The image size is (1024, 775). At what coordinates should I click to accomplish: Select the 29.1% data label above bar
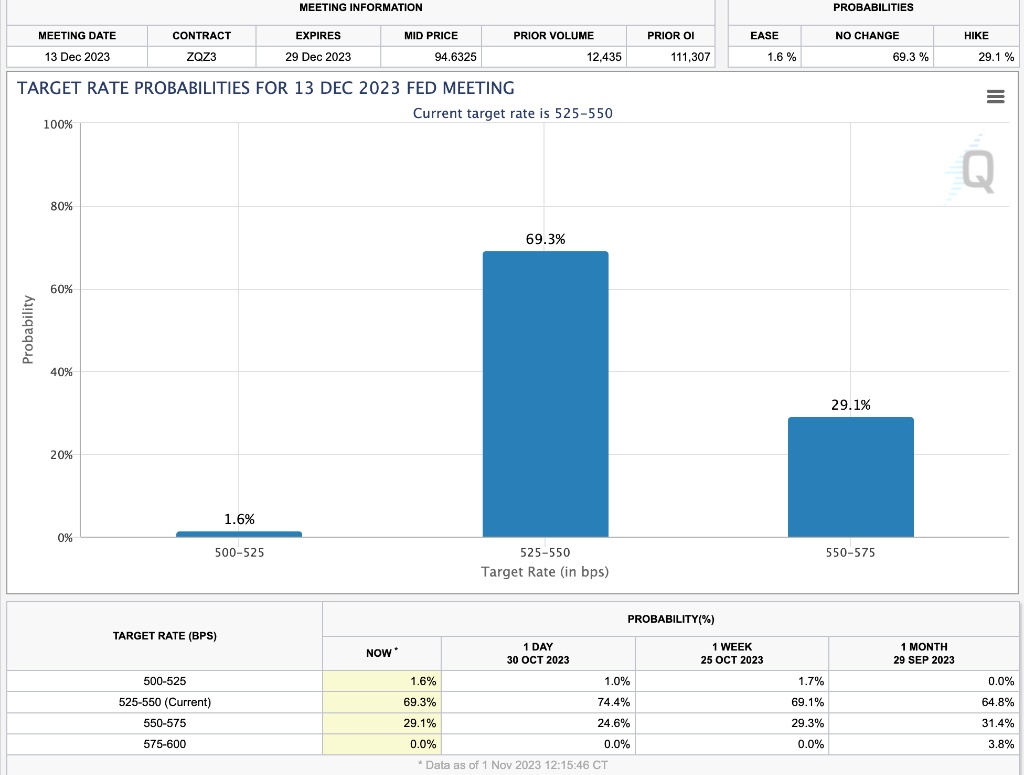[x=850, y=405]
